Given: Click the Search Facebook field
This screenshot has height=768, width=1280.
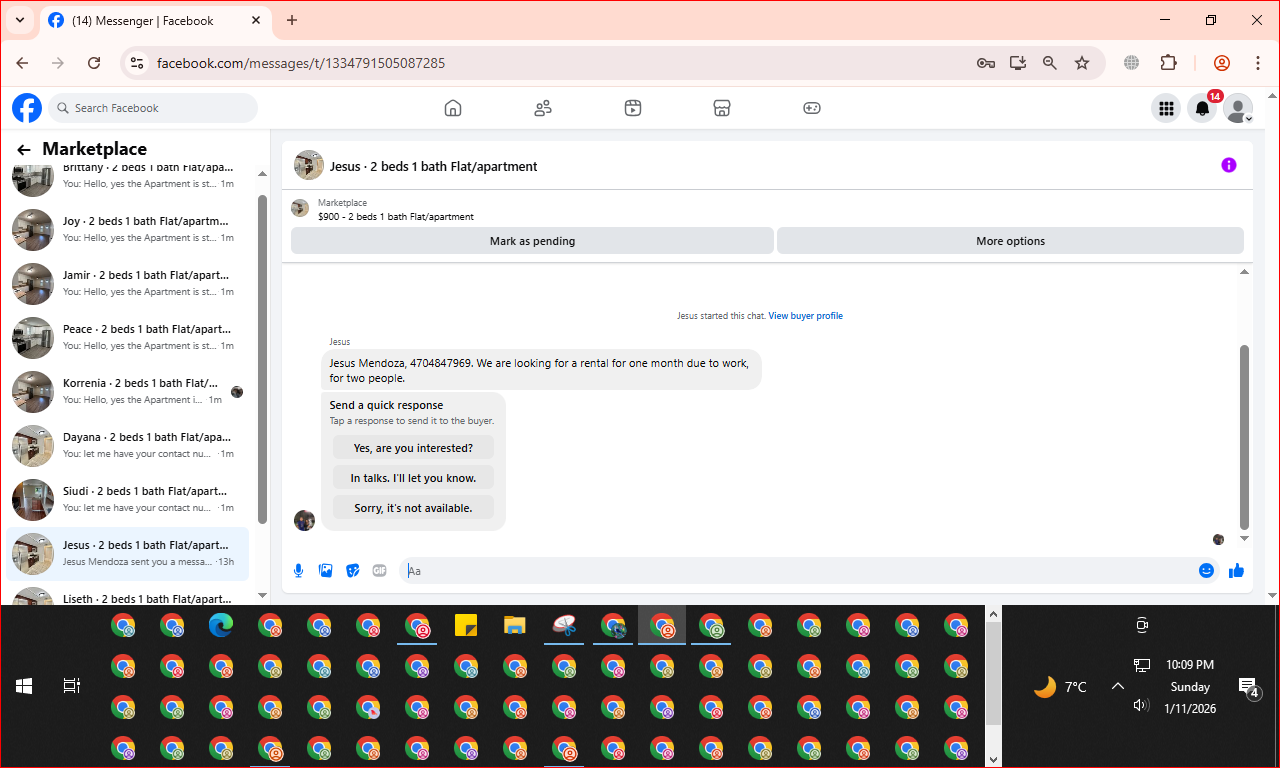Looking at the screenshot, I should pyautogui.click(x=153, y=108).
